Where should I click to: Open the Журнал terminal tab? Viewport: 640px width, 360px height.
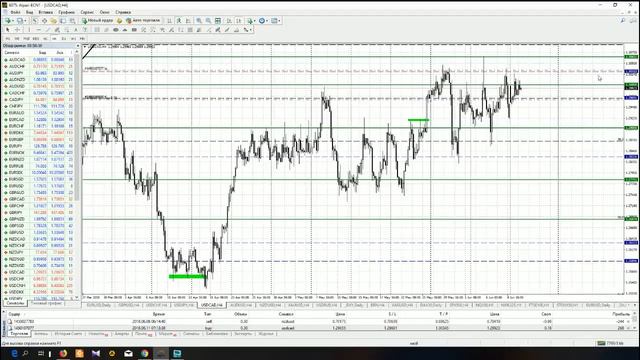pyautogui.click(x=266, y=334)
